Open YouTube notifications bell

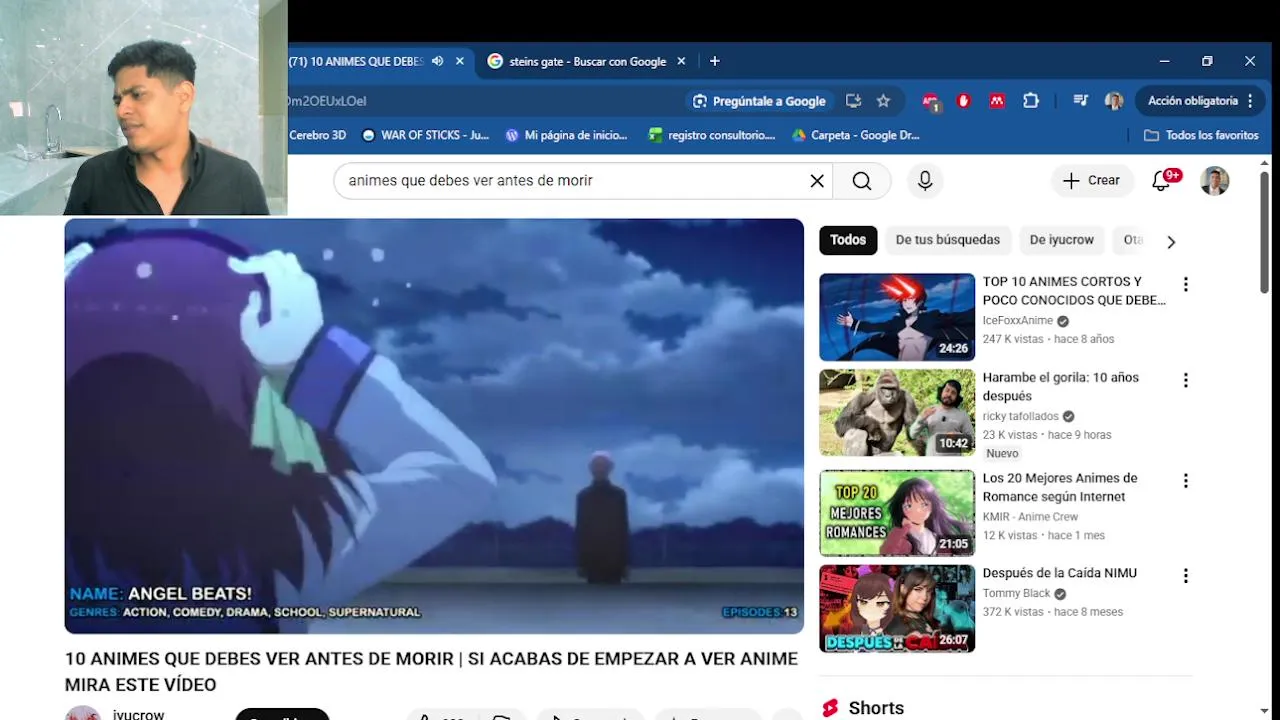pyautogui.click(x=1162, y=180)
